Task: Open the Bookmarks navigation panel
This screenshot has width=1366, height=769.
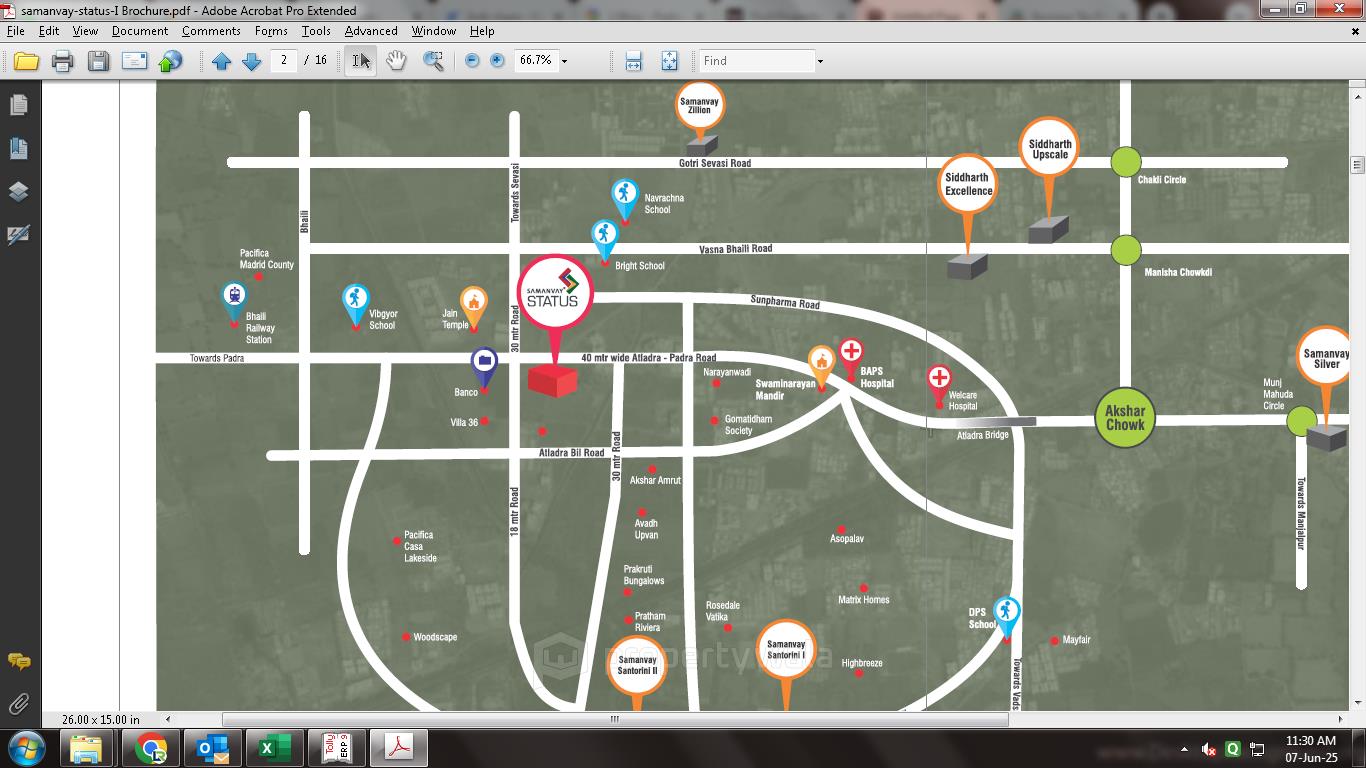Action: click(x=18, y=149)
